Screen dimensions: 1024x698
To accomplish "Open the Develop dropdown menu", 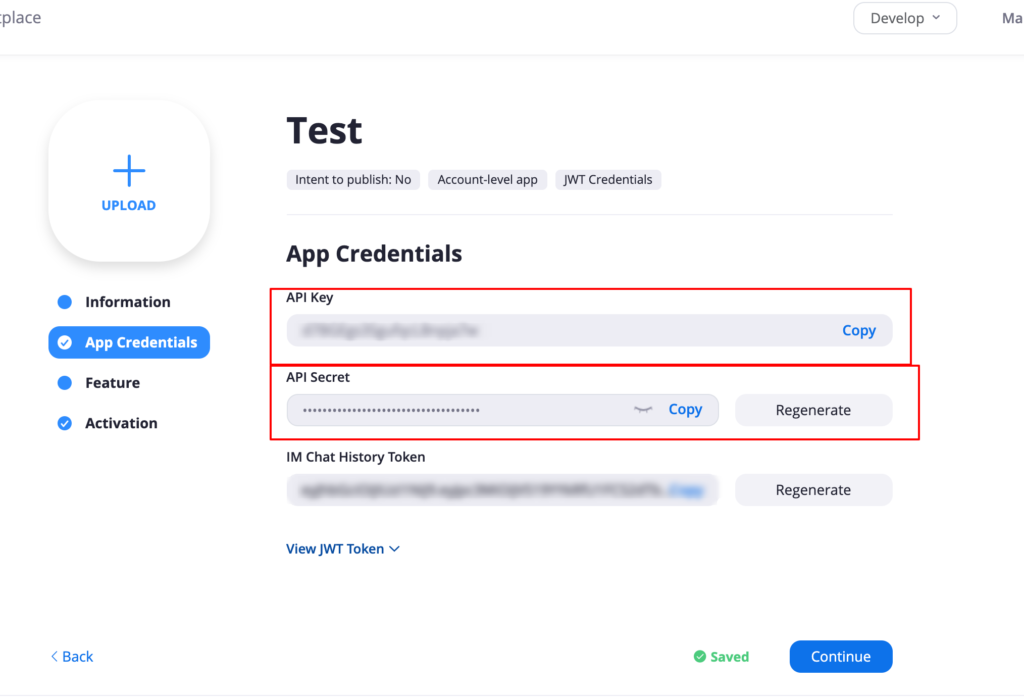I will pos(905,18).
